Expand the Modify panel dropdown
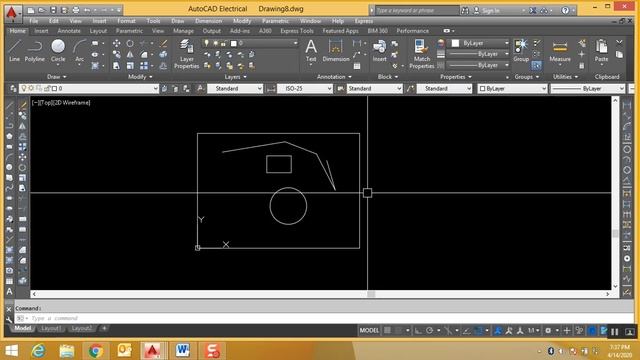Viewport: 640px width, 360px height. (140, 77)
